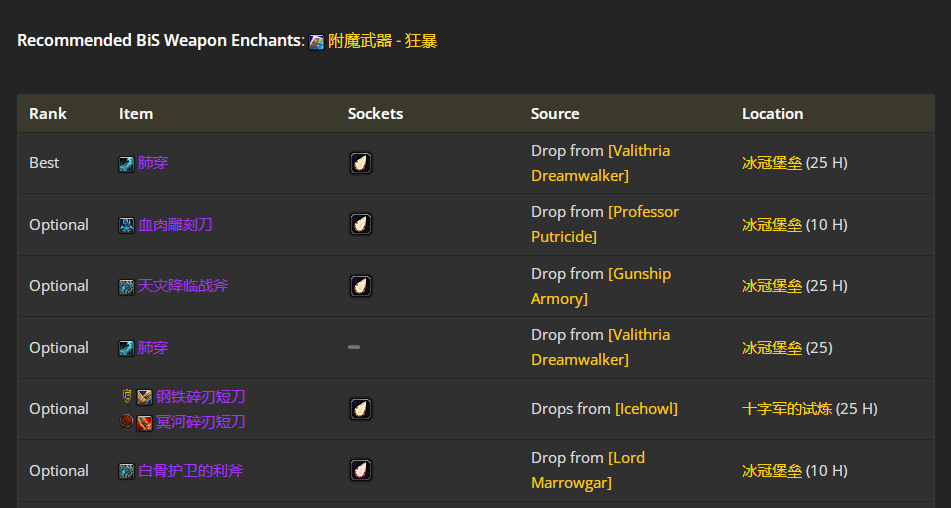Open 冰冠堡垒 link in the Lord Marrowgar row

pyautogui.click(x=772, y=471)
